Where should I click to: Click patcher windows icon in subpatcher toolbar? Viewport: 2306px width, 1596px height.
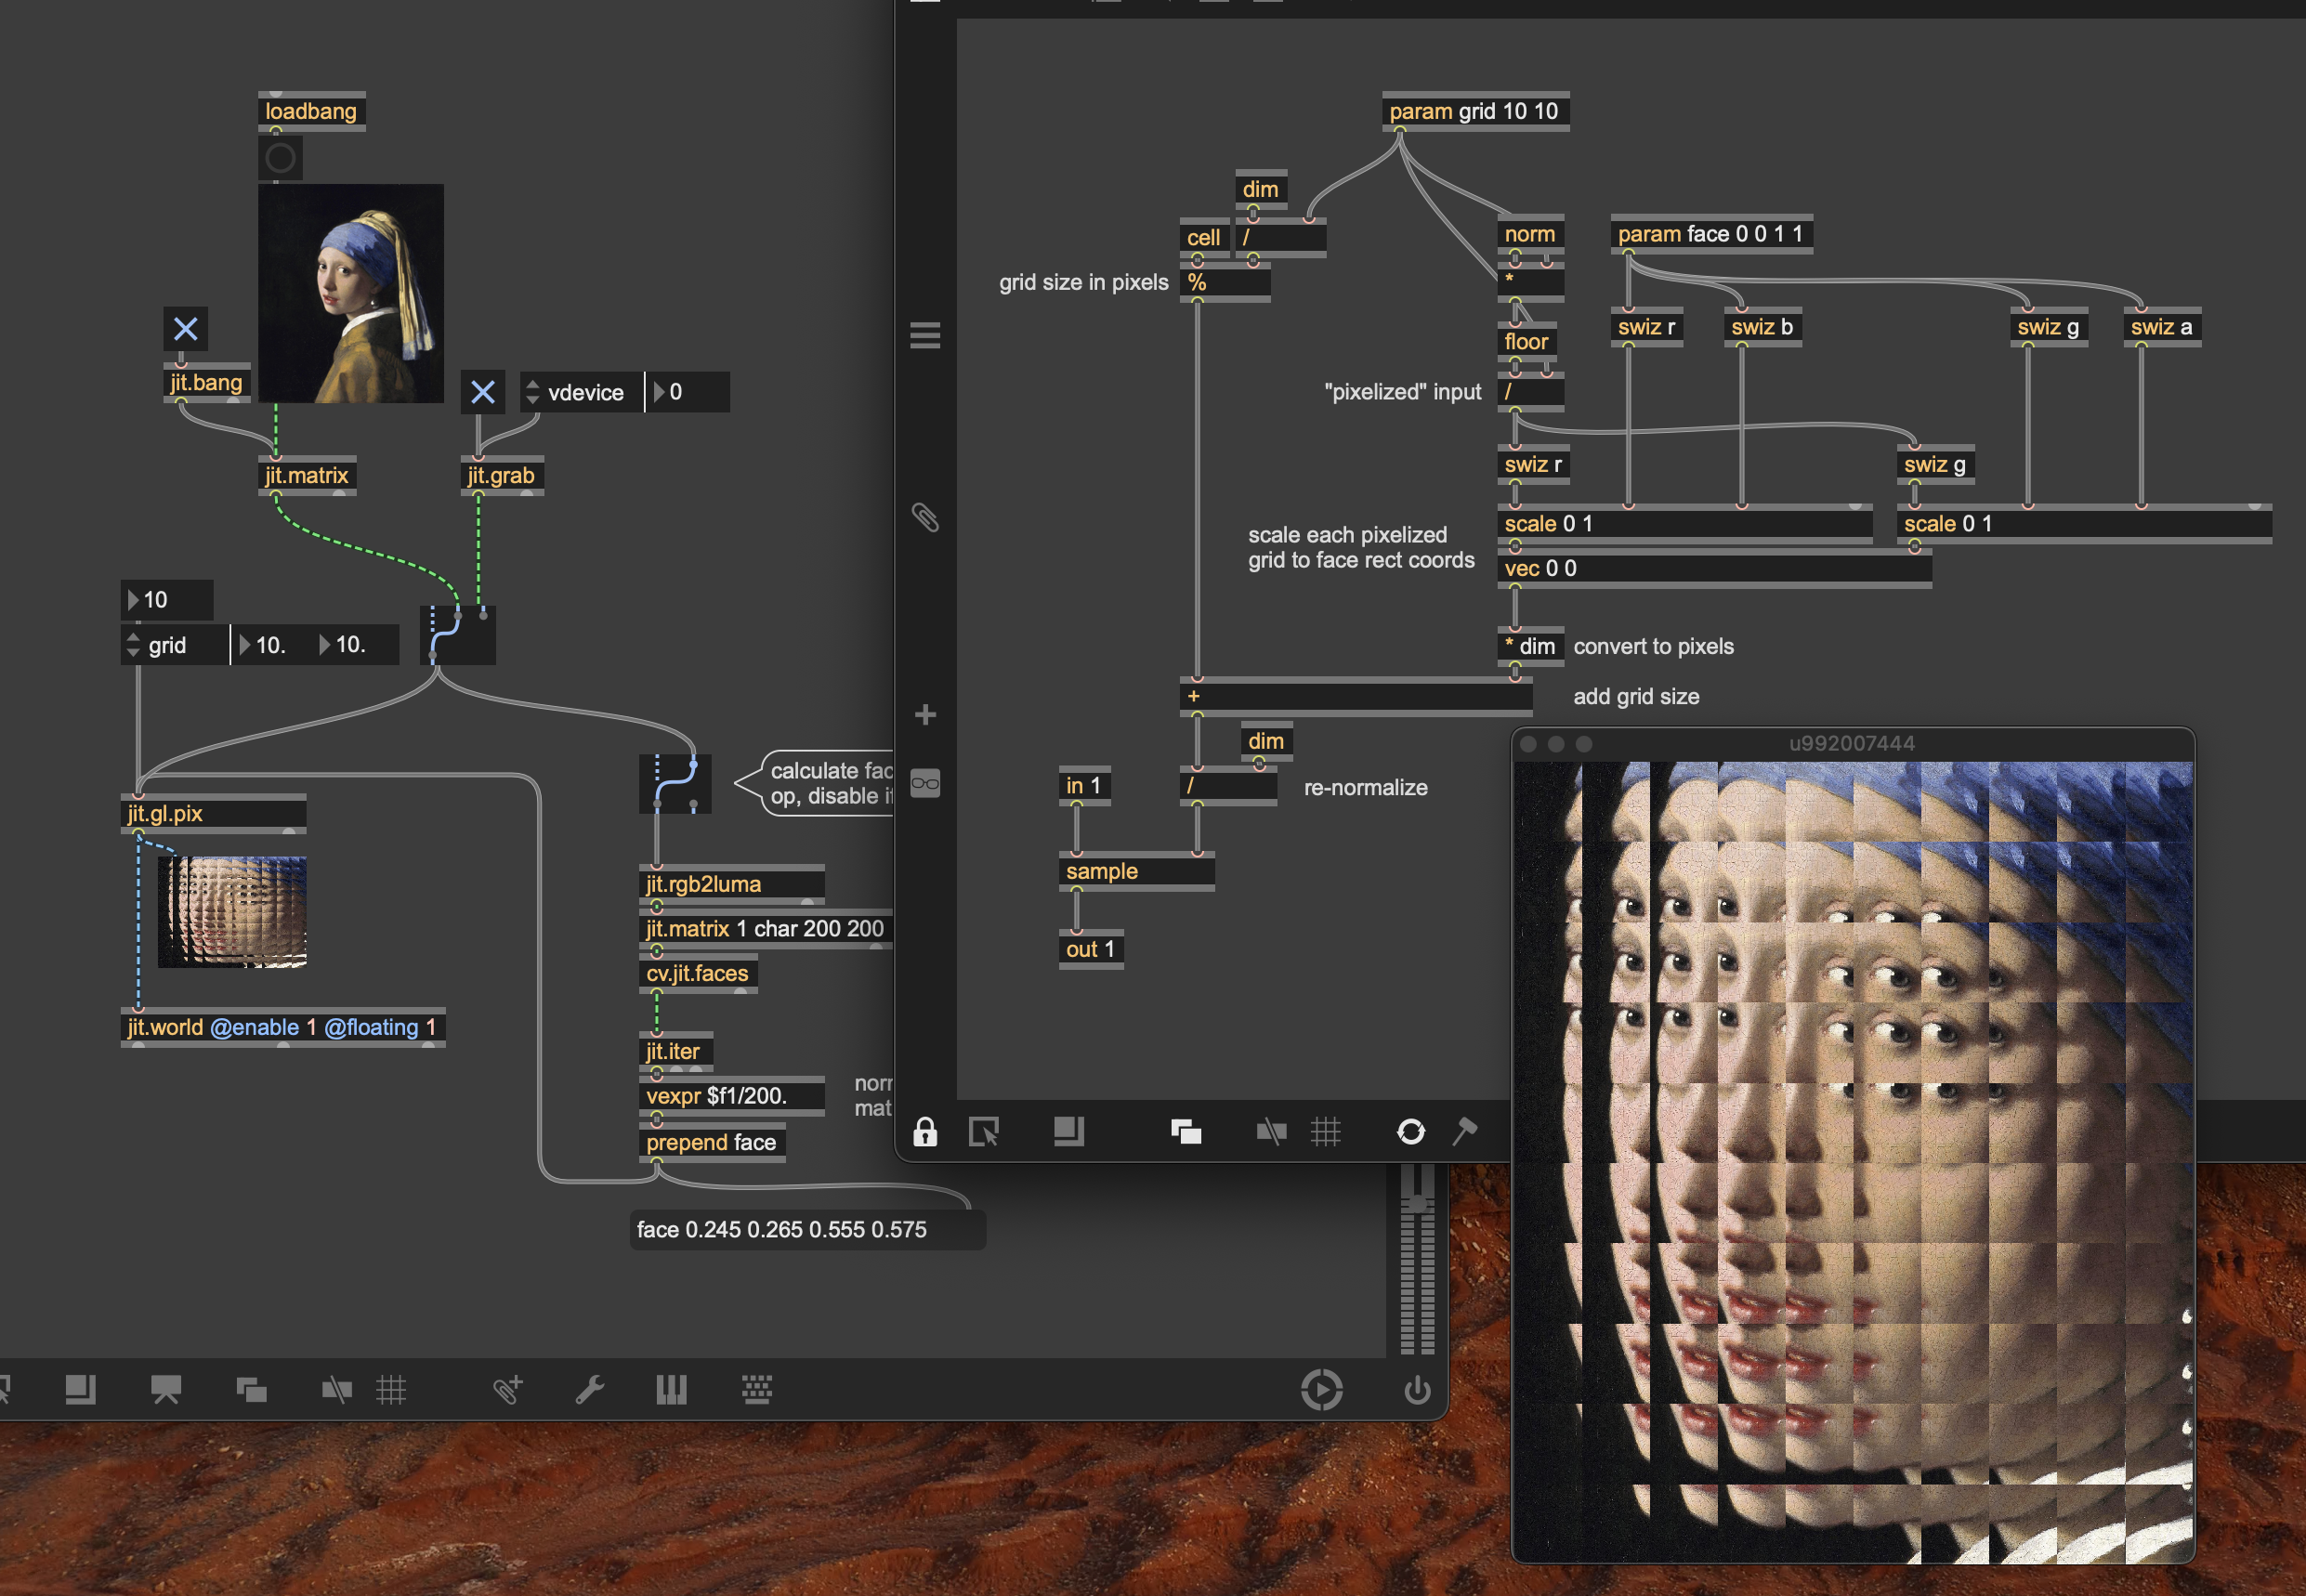click(1186, 1132)
